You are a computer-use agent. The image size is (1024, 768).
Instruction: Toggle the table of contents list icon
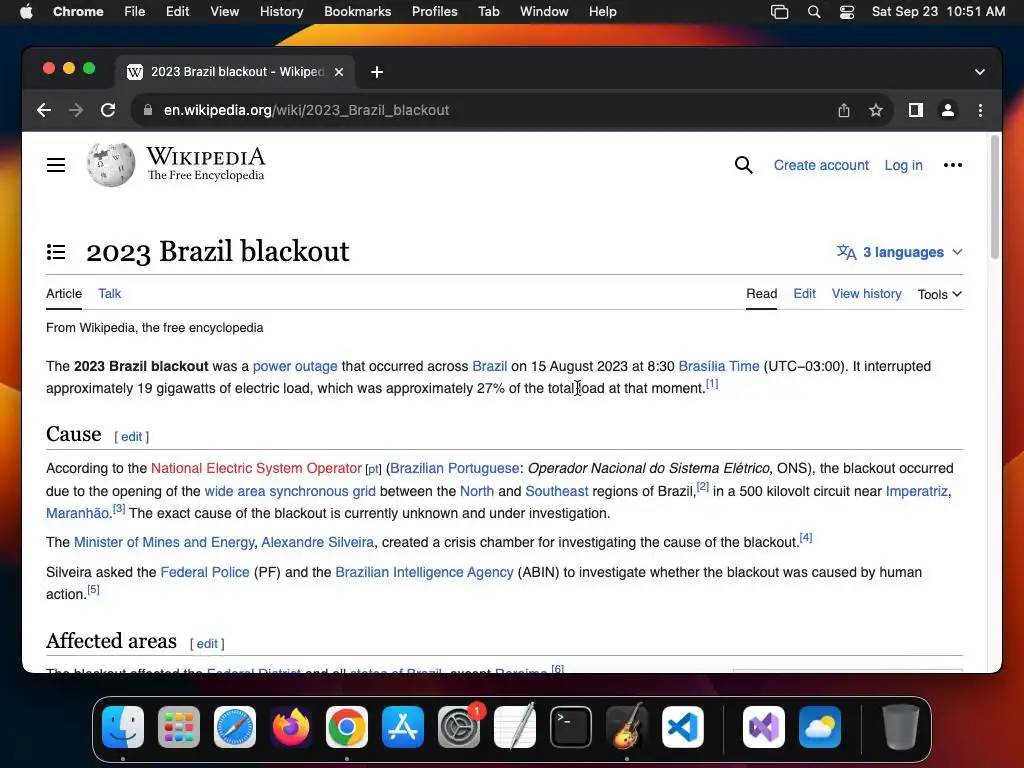(56, 252)
